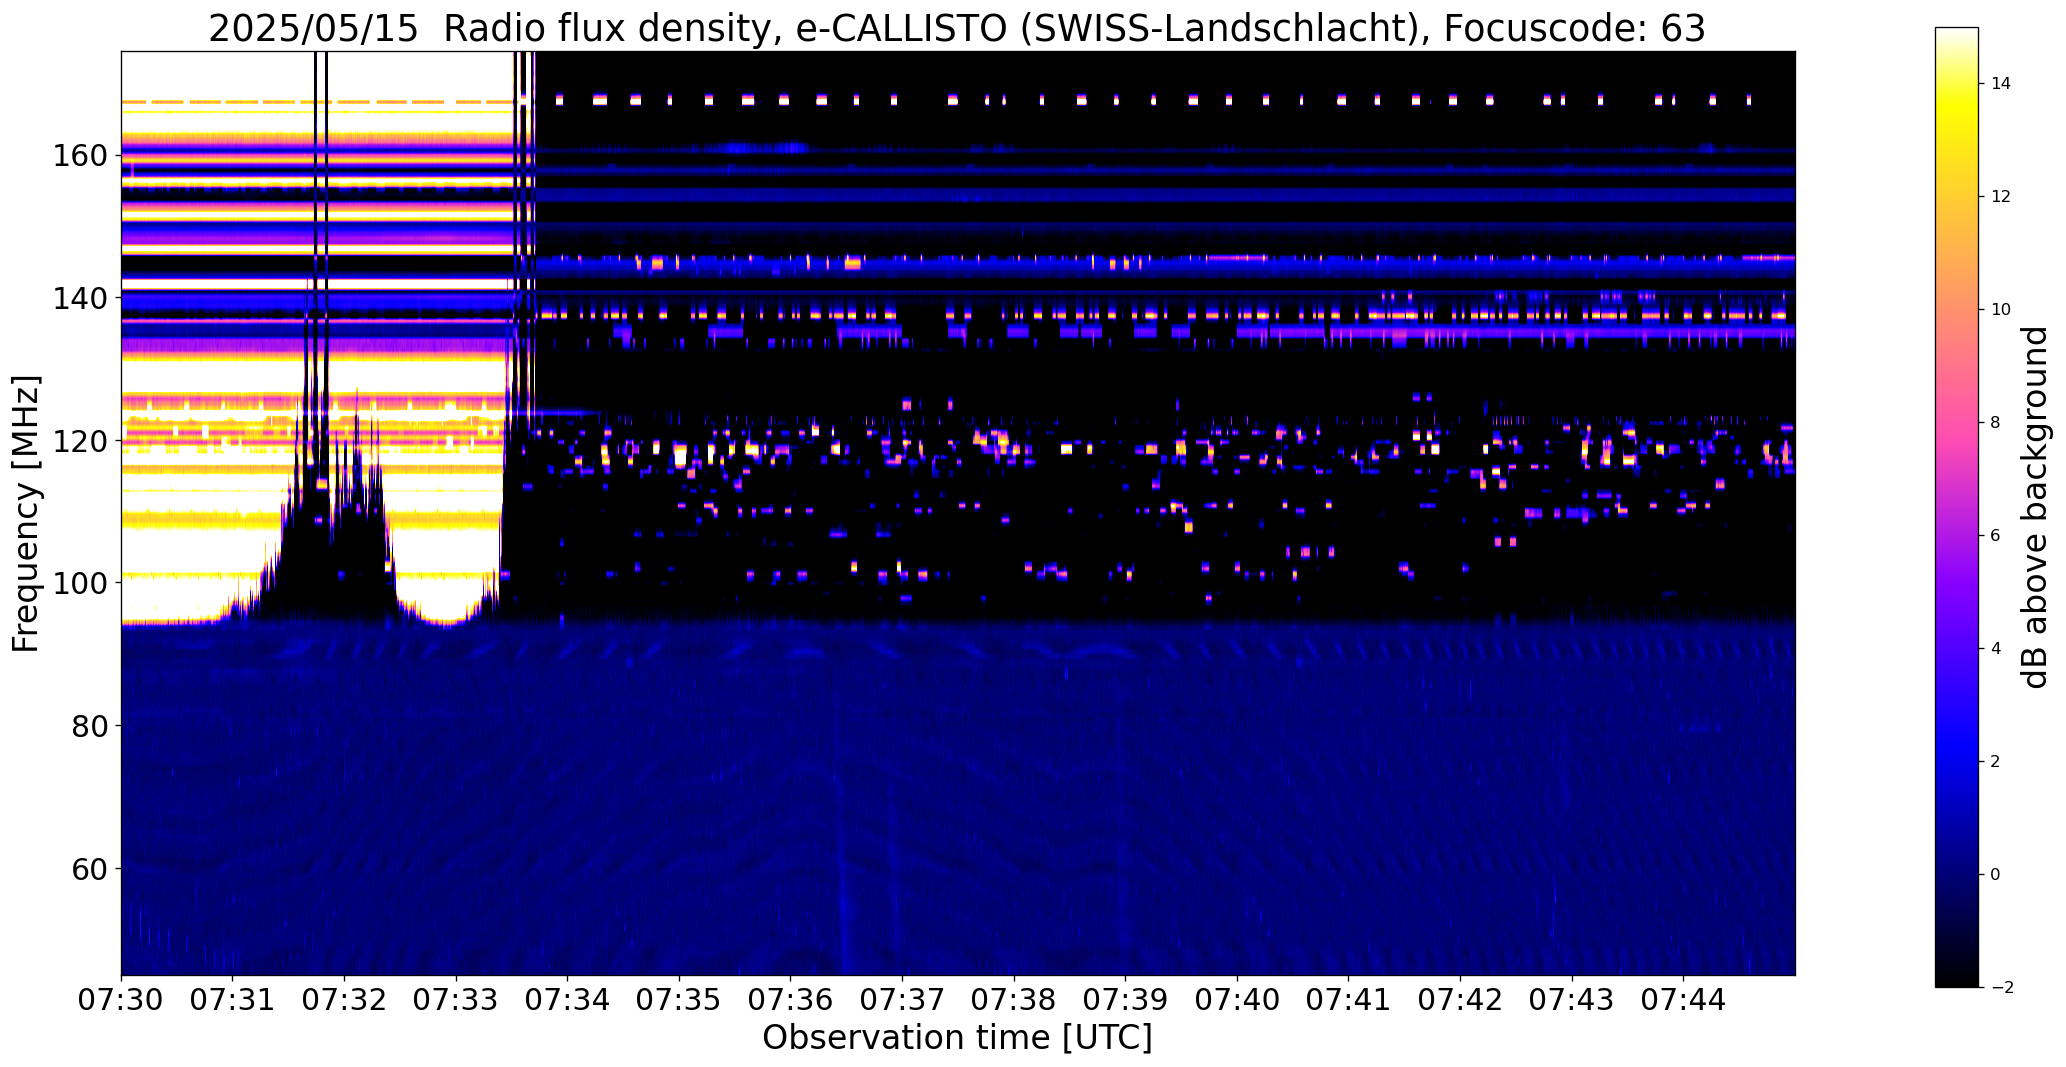
Task: Click the colorbar tick label 2
Action: pos(1996,762)
